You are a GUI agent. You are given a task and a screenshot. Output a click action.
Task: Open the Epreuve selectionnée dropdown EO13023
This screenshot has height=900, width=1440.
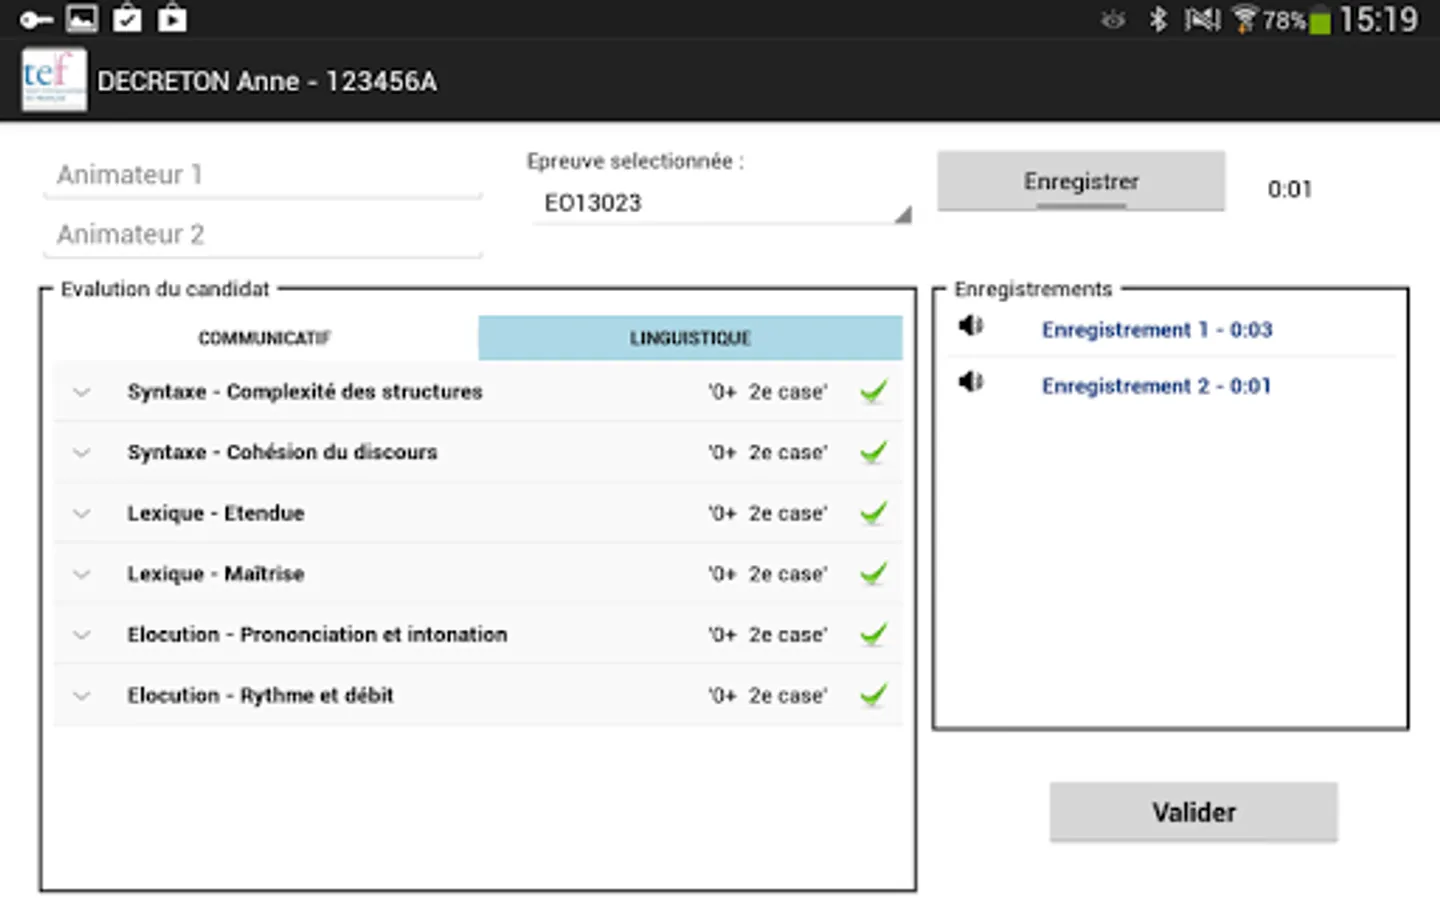(x=722, y=203)
